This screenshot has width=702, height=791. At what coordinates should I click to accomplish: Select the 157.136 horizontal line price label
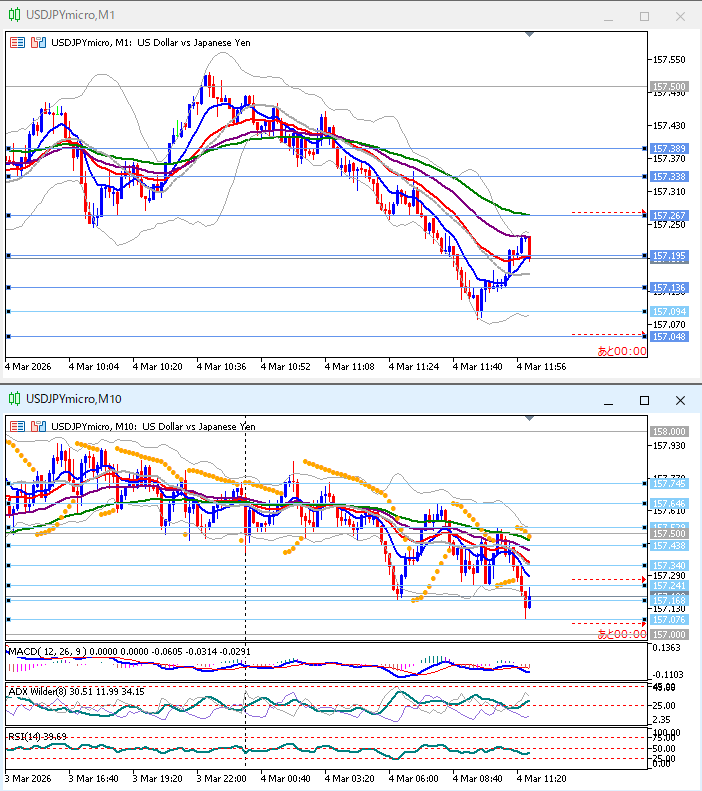click(x=668, y=288)
